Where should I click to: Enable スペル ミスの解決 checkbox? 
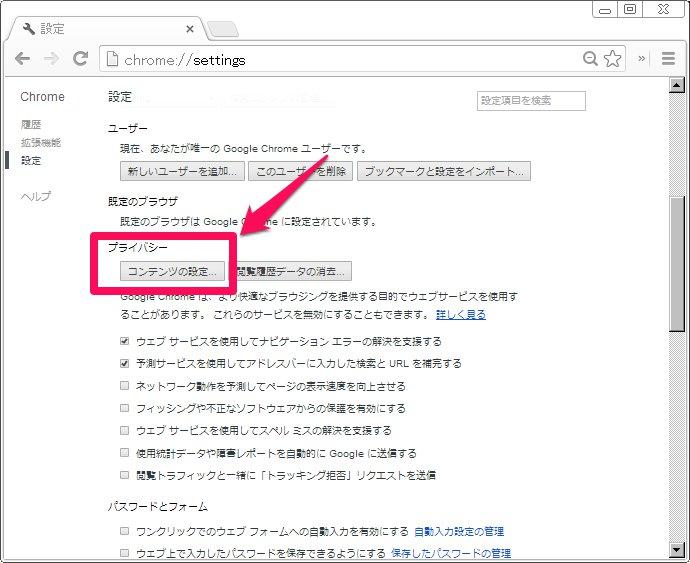pyautogui.click(x=125, y=430)
